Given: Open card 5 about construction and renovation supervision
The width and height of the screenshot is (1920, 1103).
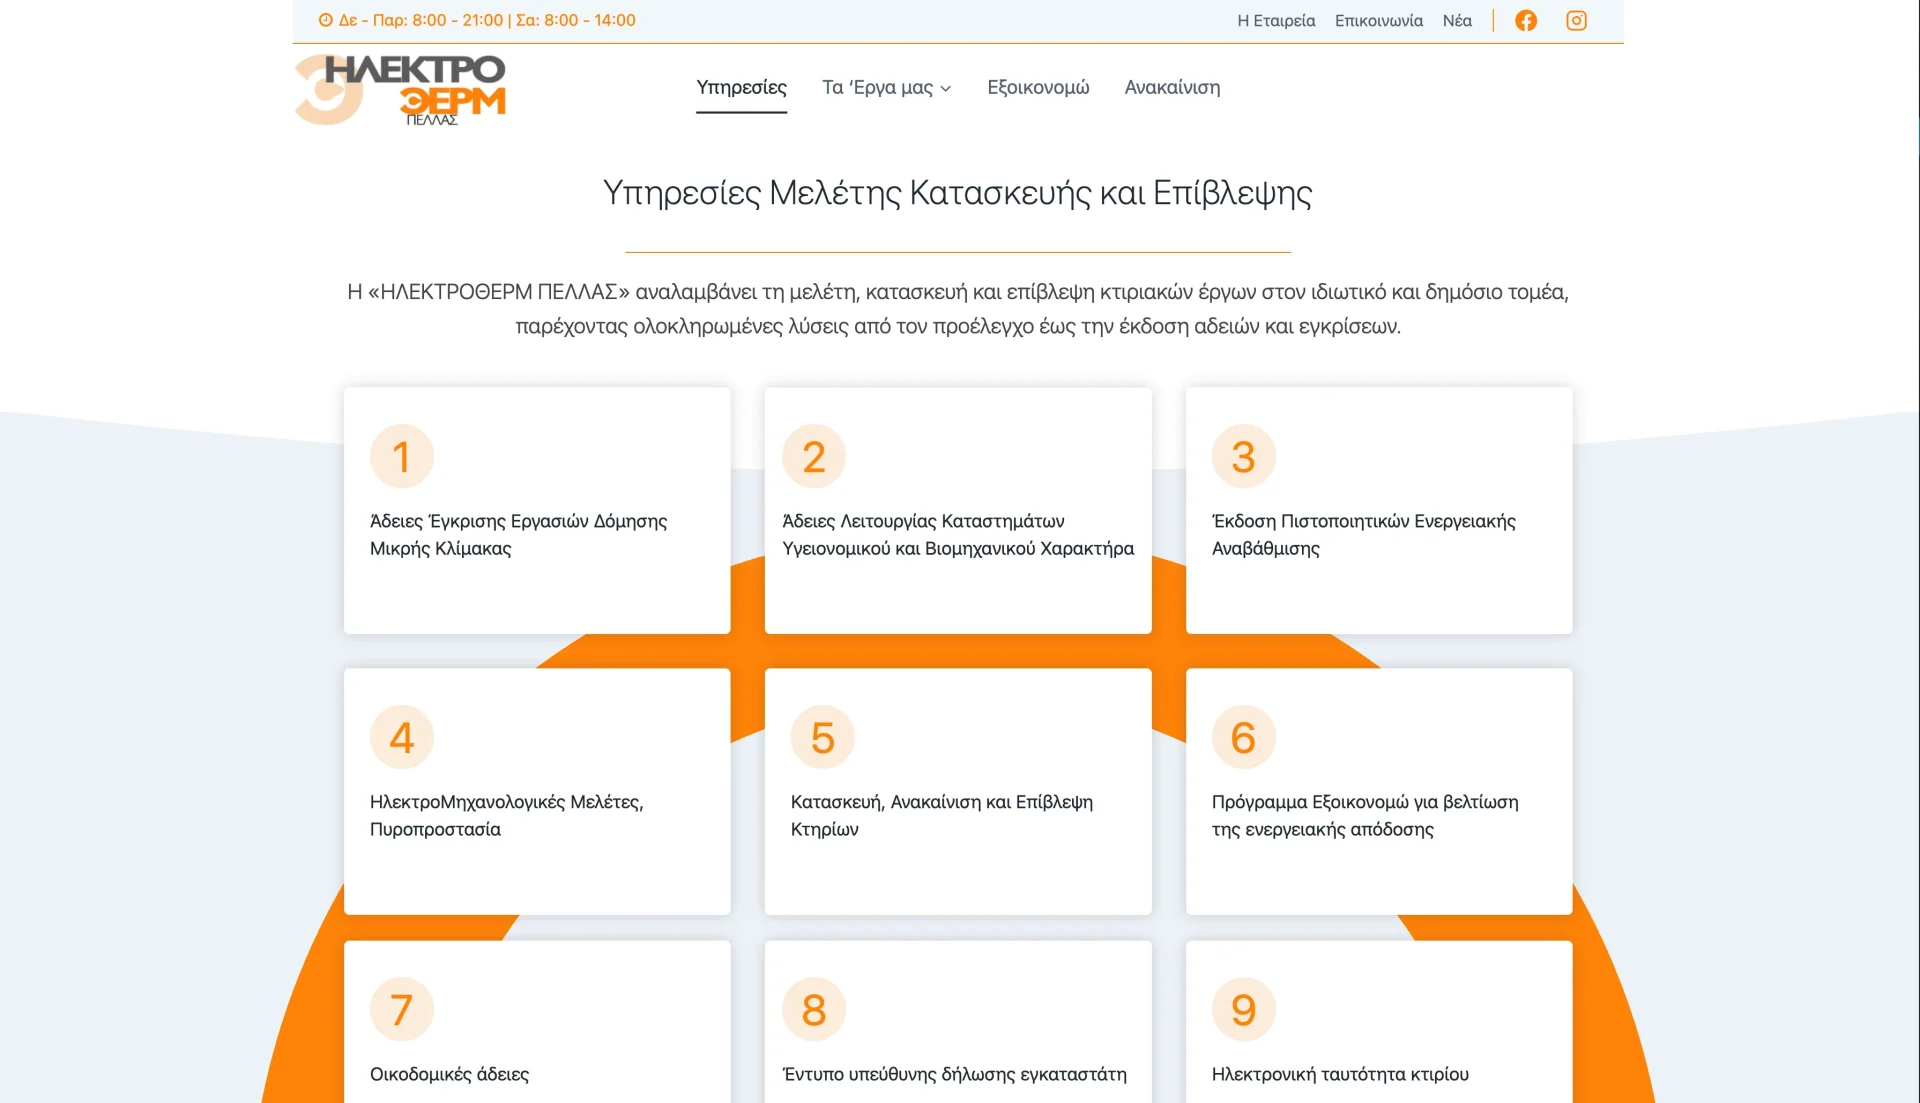Looking at the screenshot, I should pos(957,790).
